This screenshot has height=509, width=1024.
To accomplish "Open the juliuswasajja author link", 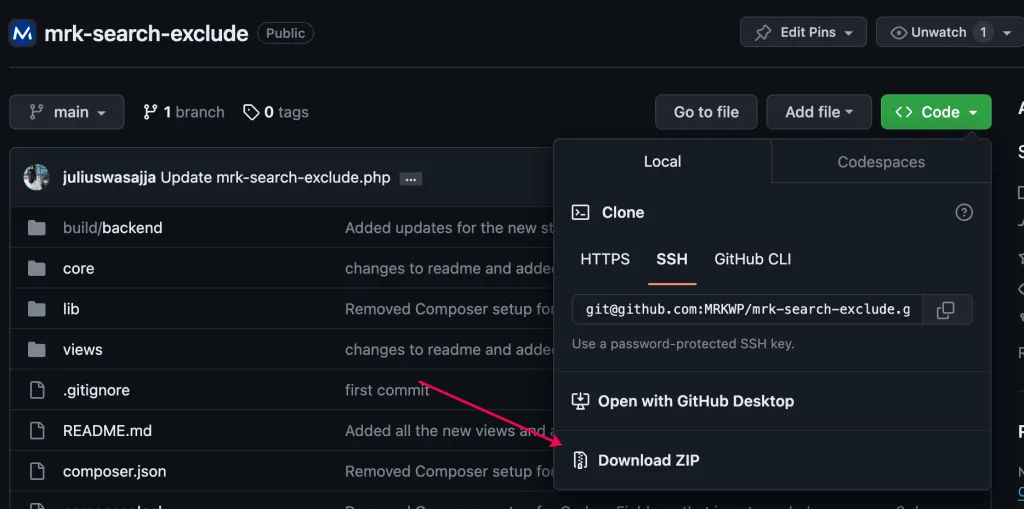I will (x=109, y=178).
